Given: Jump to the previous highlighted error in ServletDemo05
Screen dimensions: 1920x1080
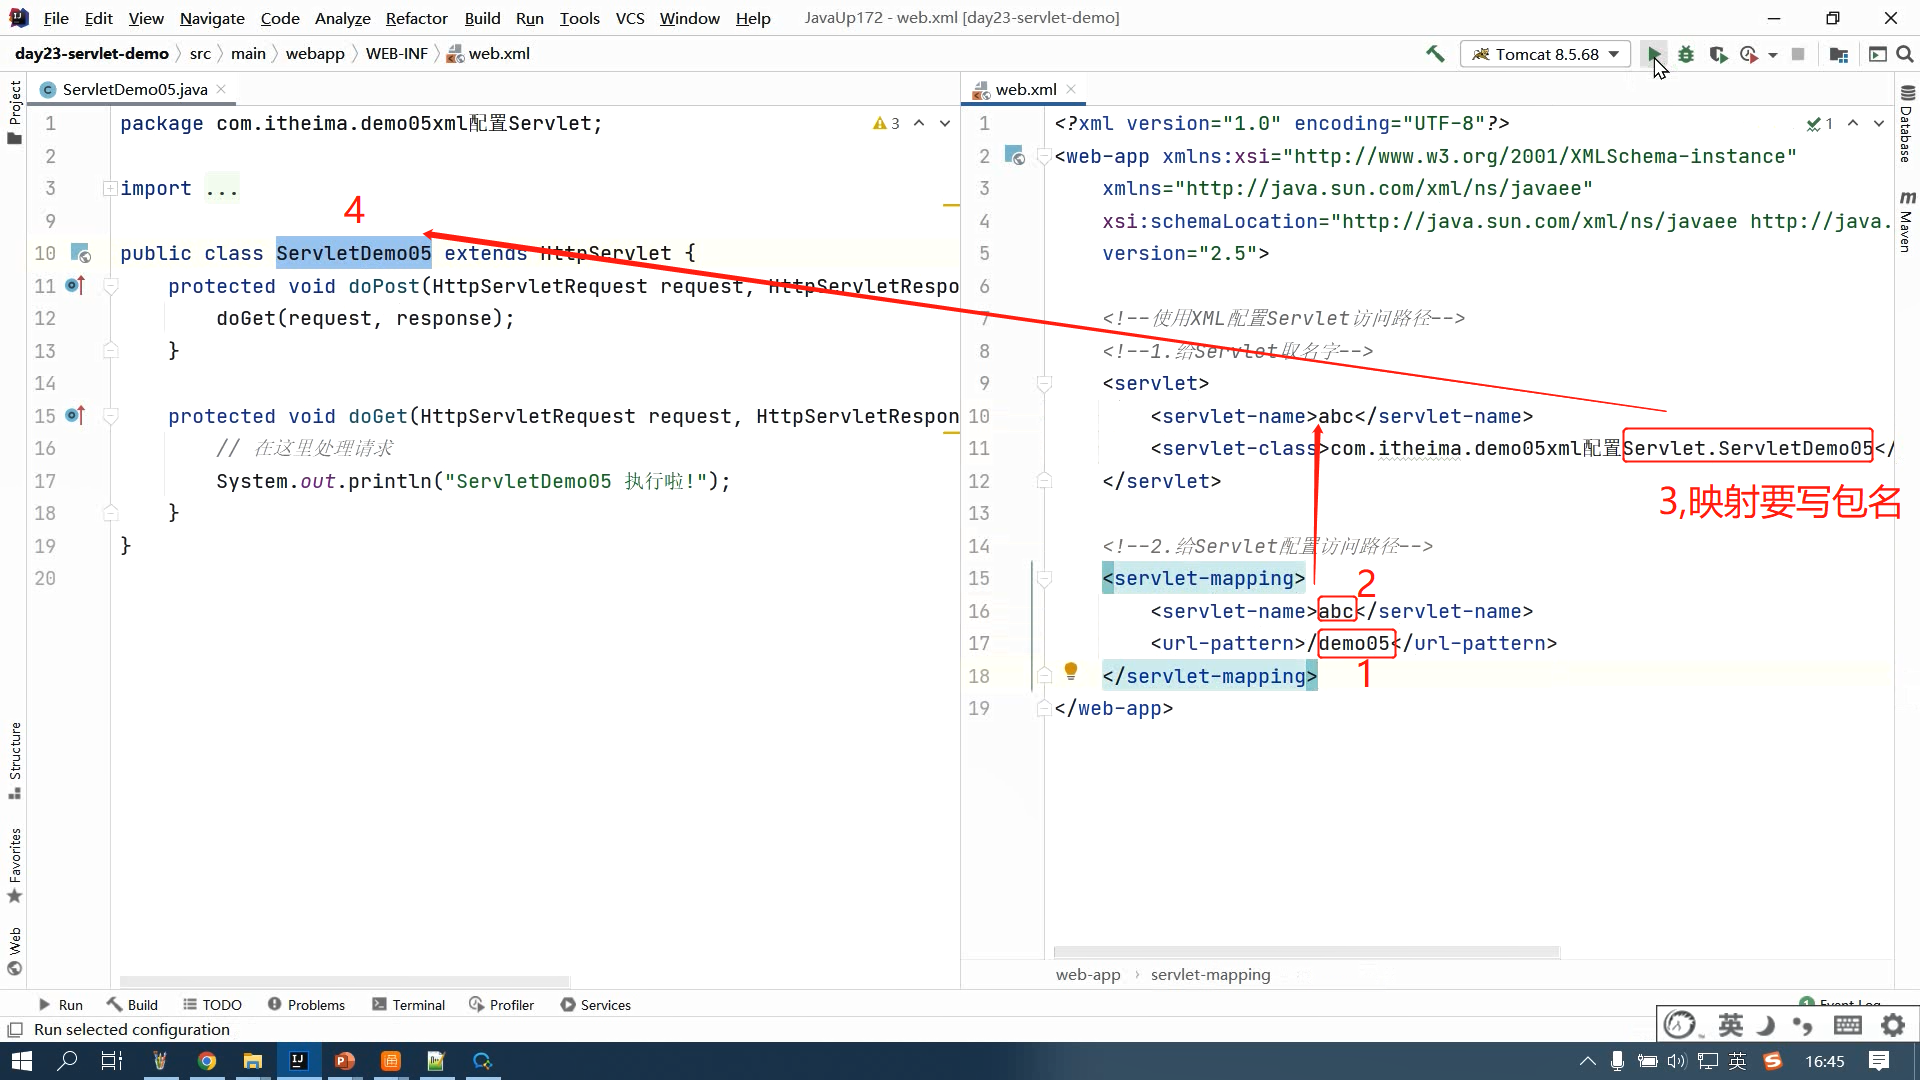Looking at the screenshot, I should [919, 123].
